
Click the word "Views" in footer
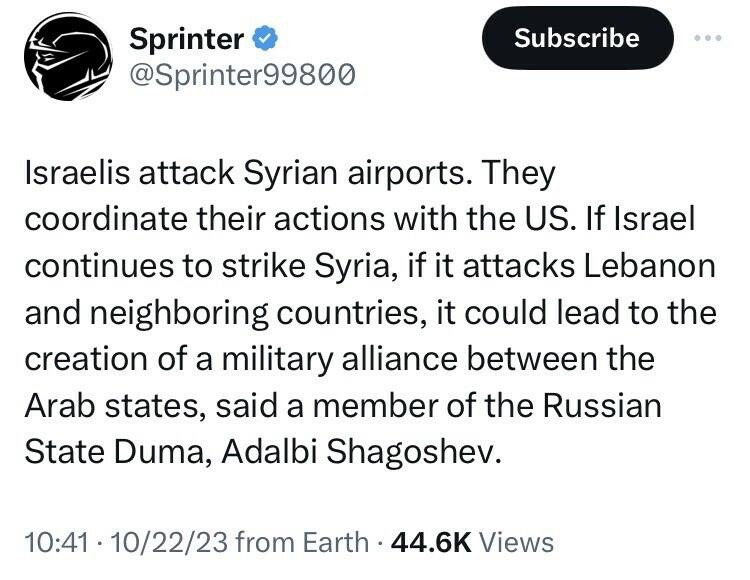(516, 542)
